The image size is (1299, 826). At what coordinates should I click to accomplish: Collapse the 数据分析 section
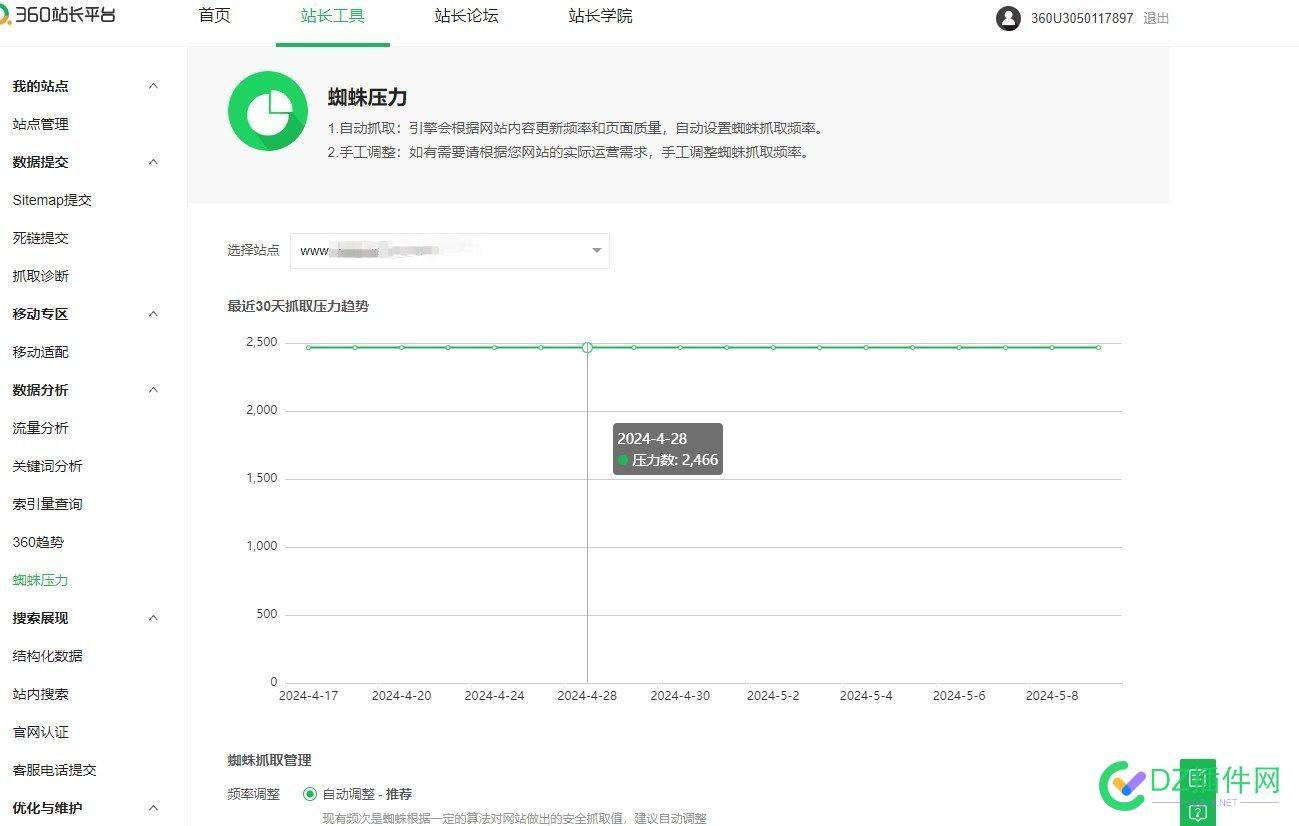pos(153,390)
